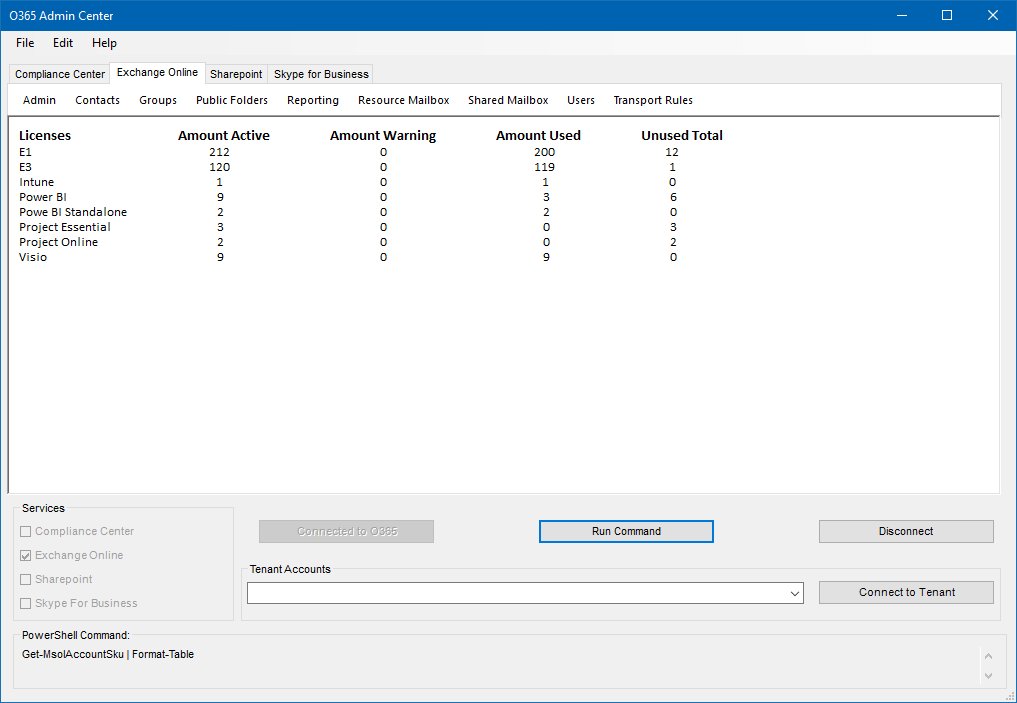Open the File menu

coord(24,43)
